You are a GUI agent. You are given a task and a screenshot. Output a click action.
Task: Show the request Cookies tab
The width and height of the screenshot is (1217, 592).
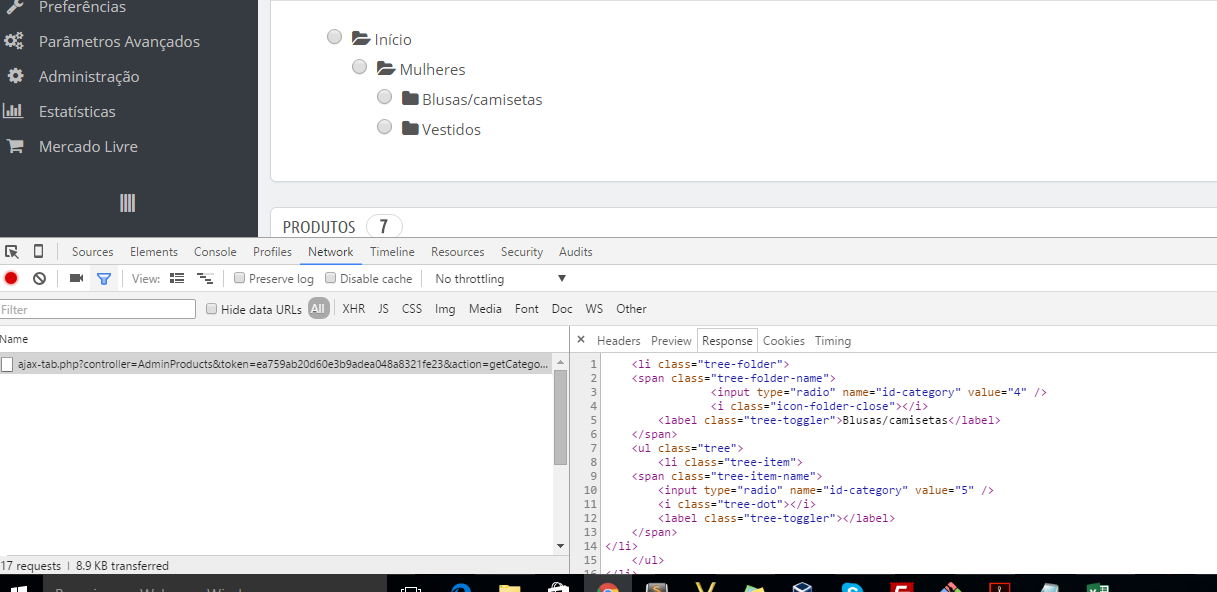784,341
